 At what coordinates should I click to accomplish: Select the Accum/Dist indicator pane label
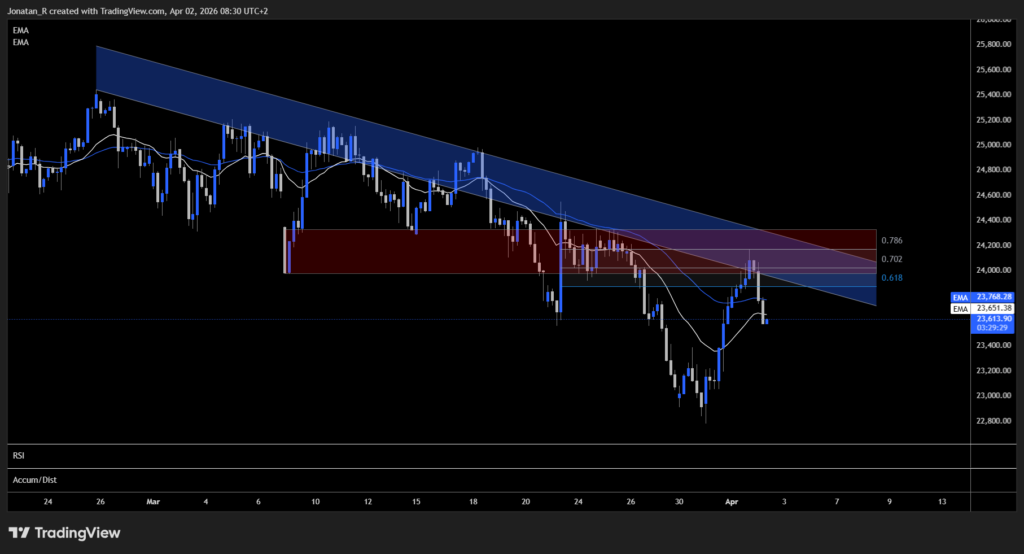click(35, 480)
